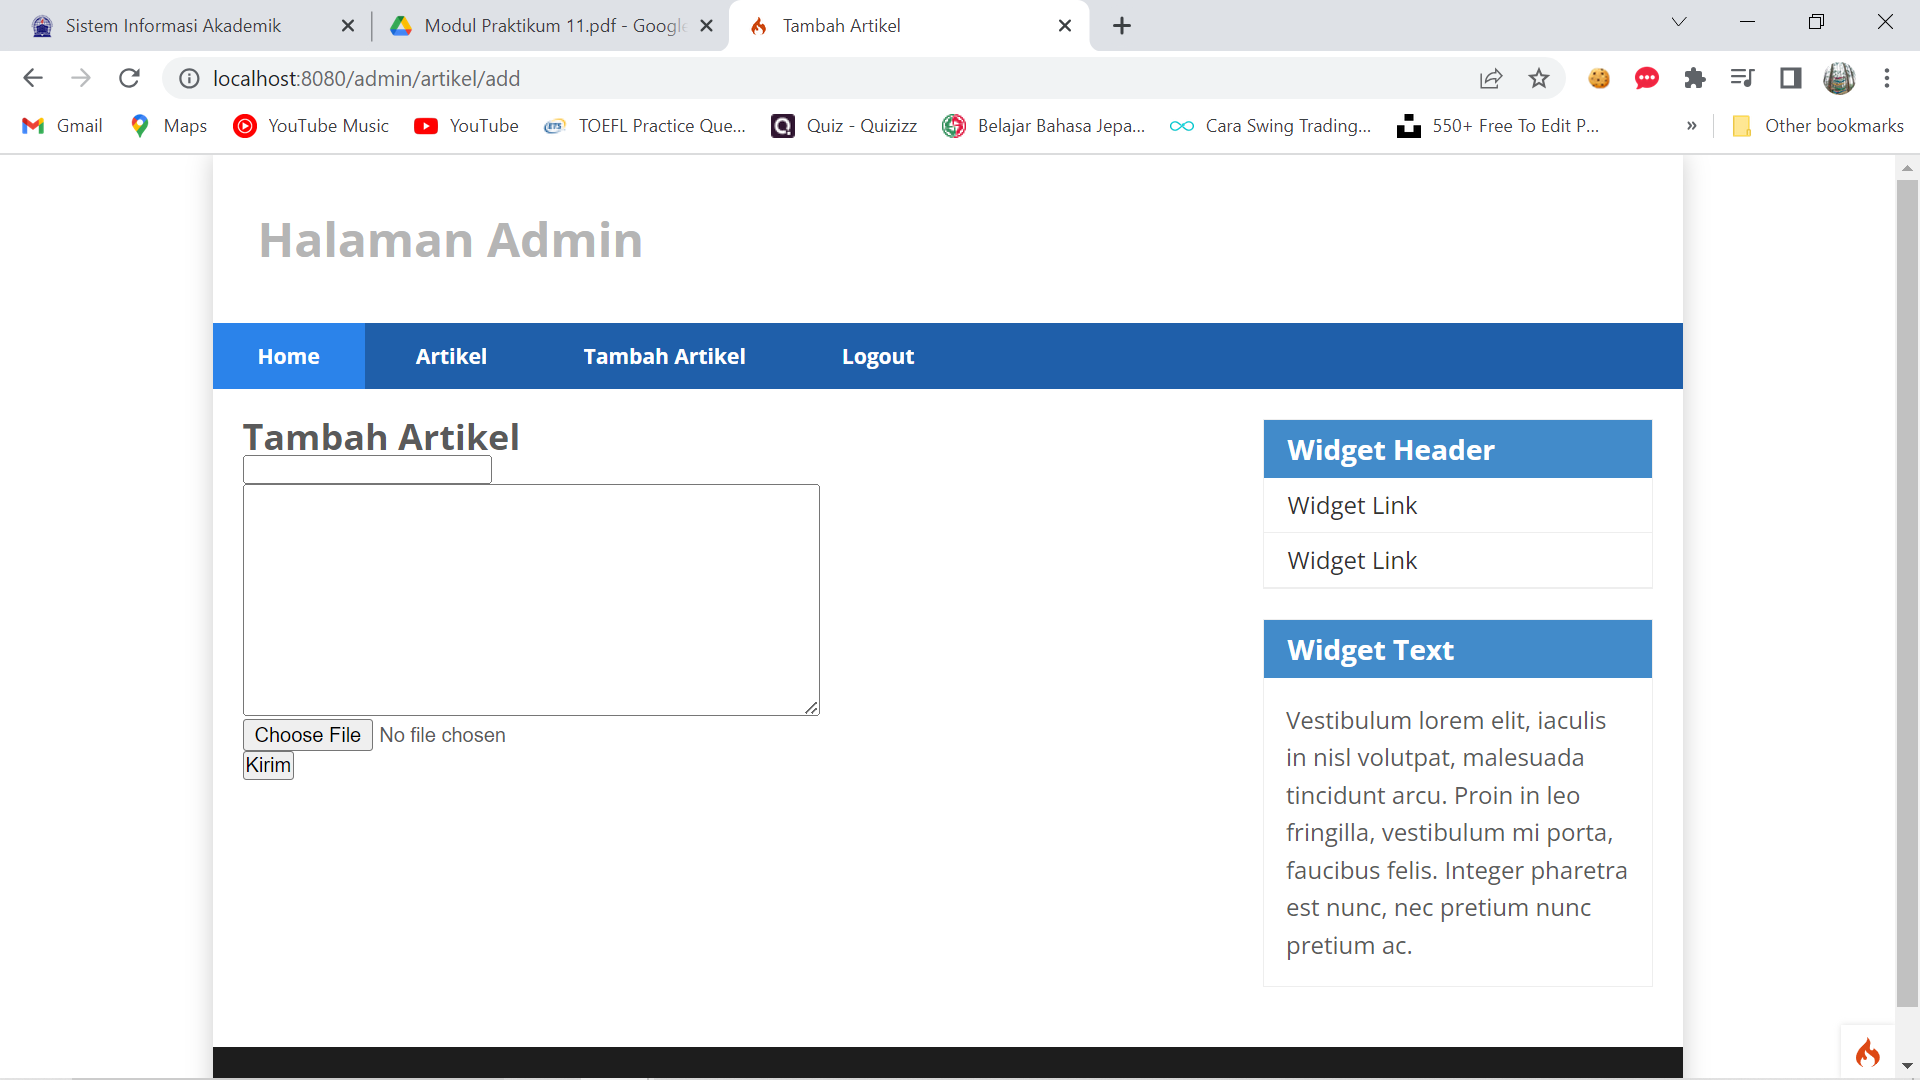Select Artikel in the navigation bar
The height and width of the screenshot is (1080, 1920).
[x=451, y=356]
